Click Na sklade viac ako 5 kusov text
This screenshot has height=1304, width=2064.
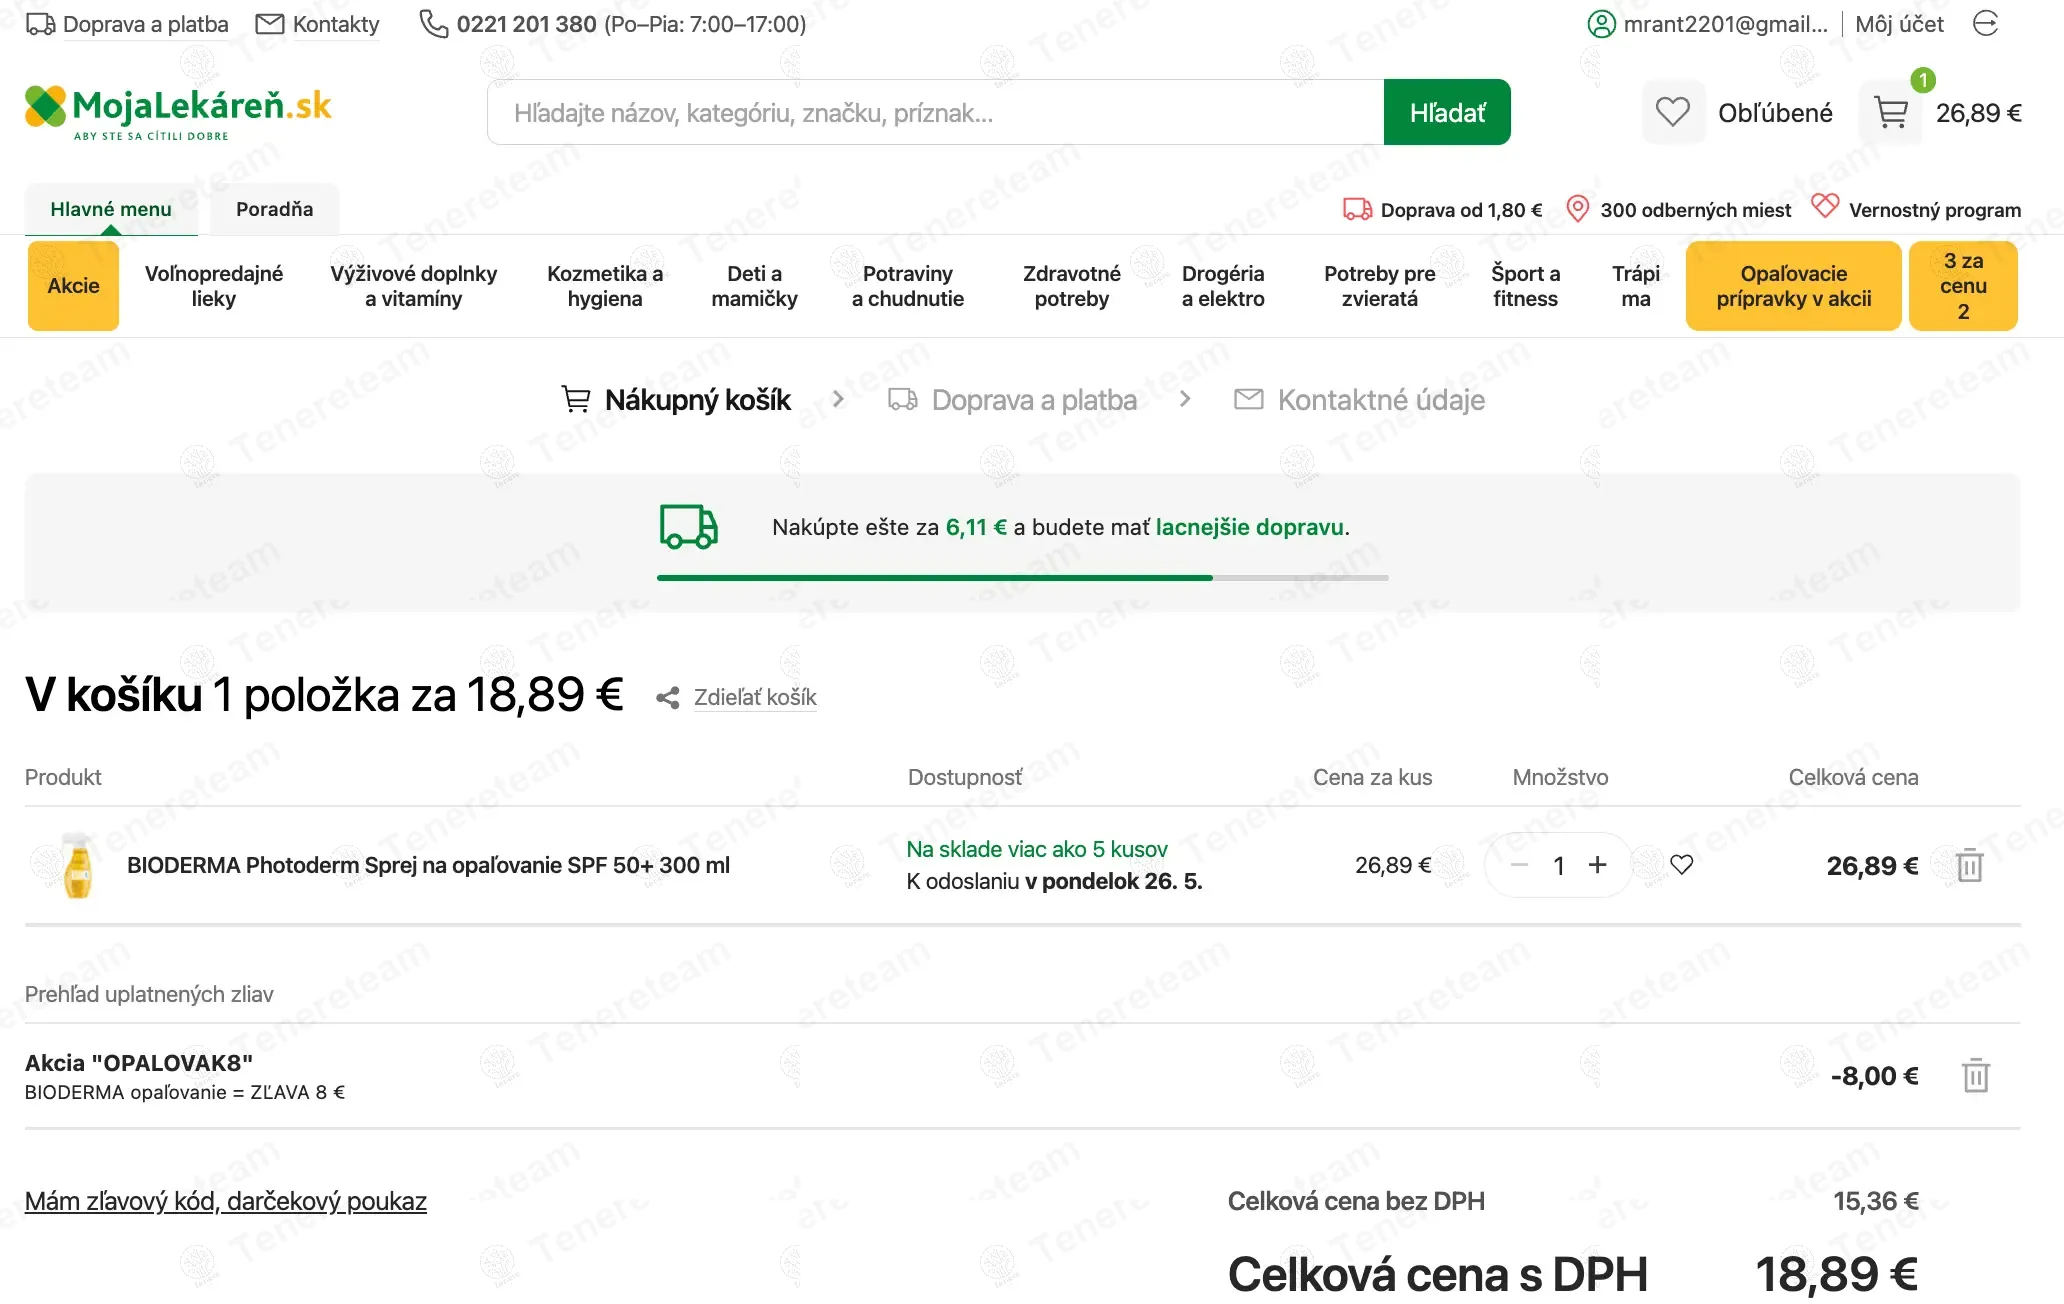(x=1037, y=849)
